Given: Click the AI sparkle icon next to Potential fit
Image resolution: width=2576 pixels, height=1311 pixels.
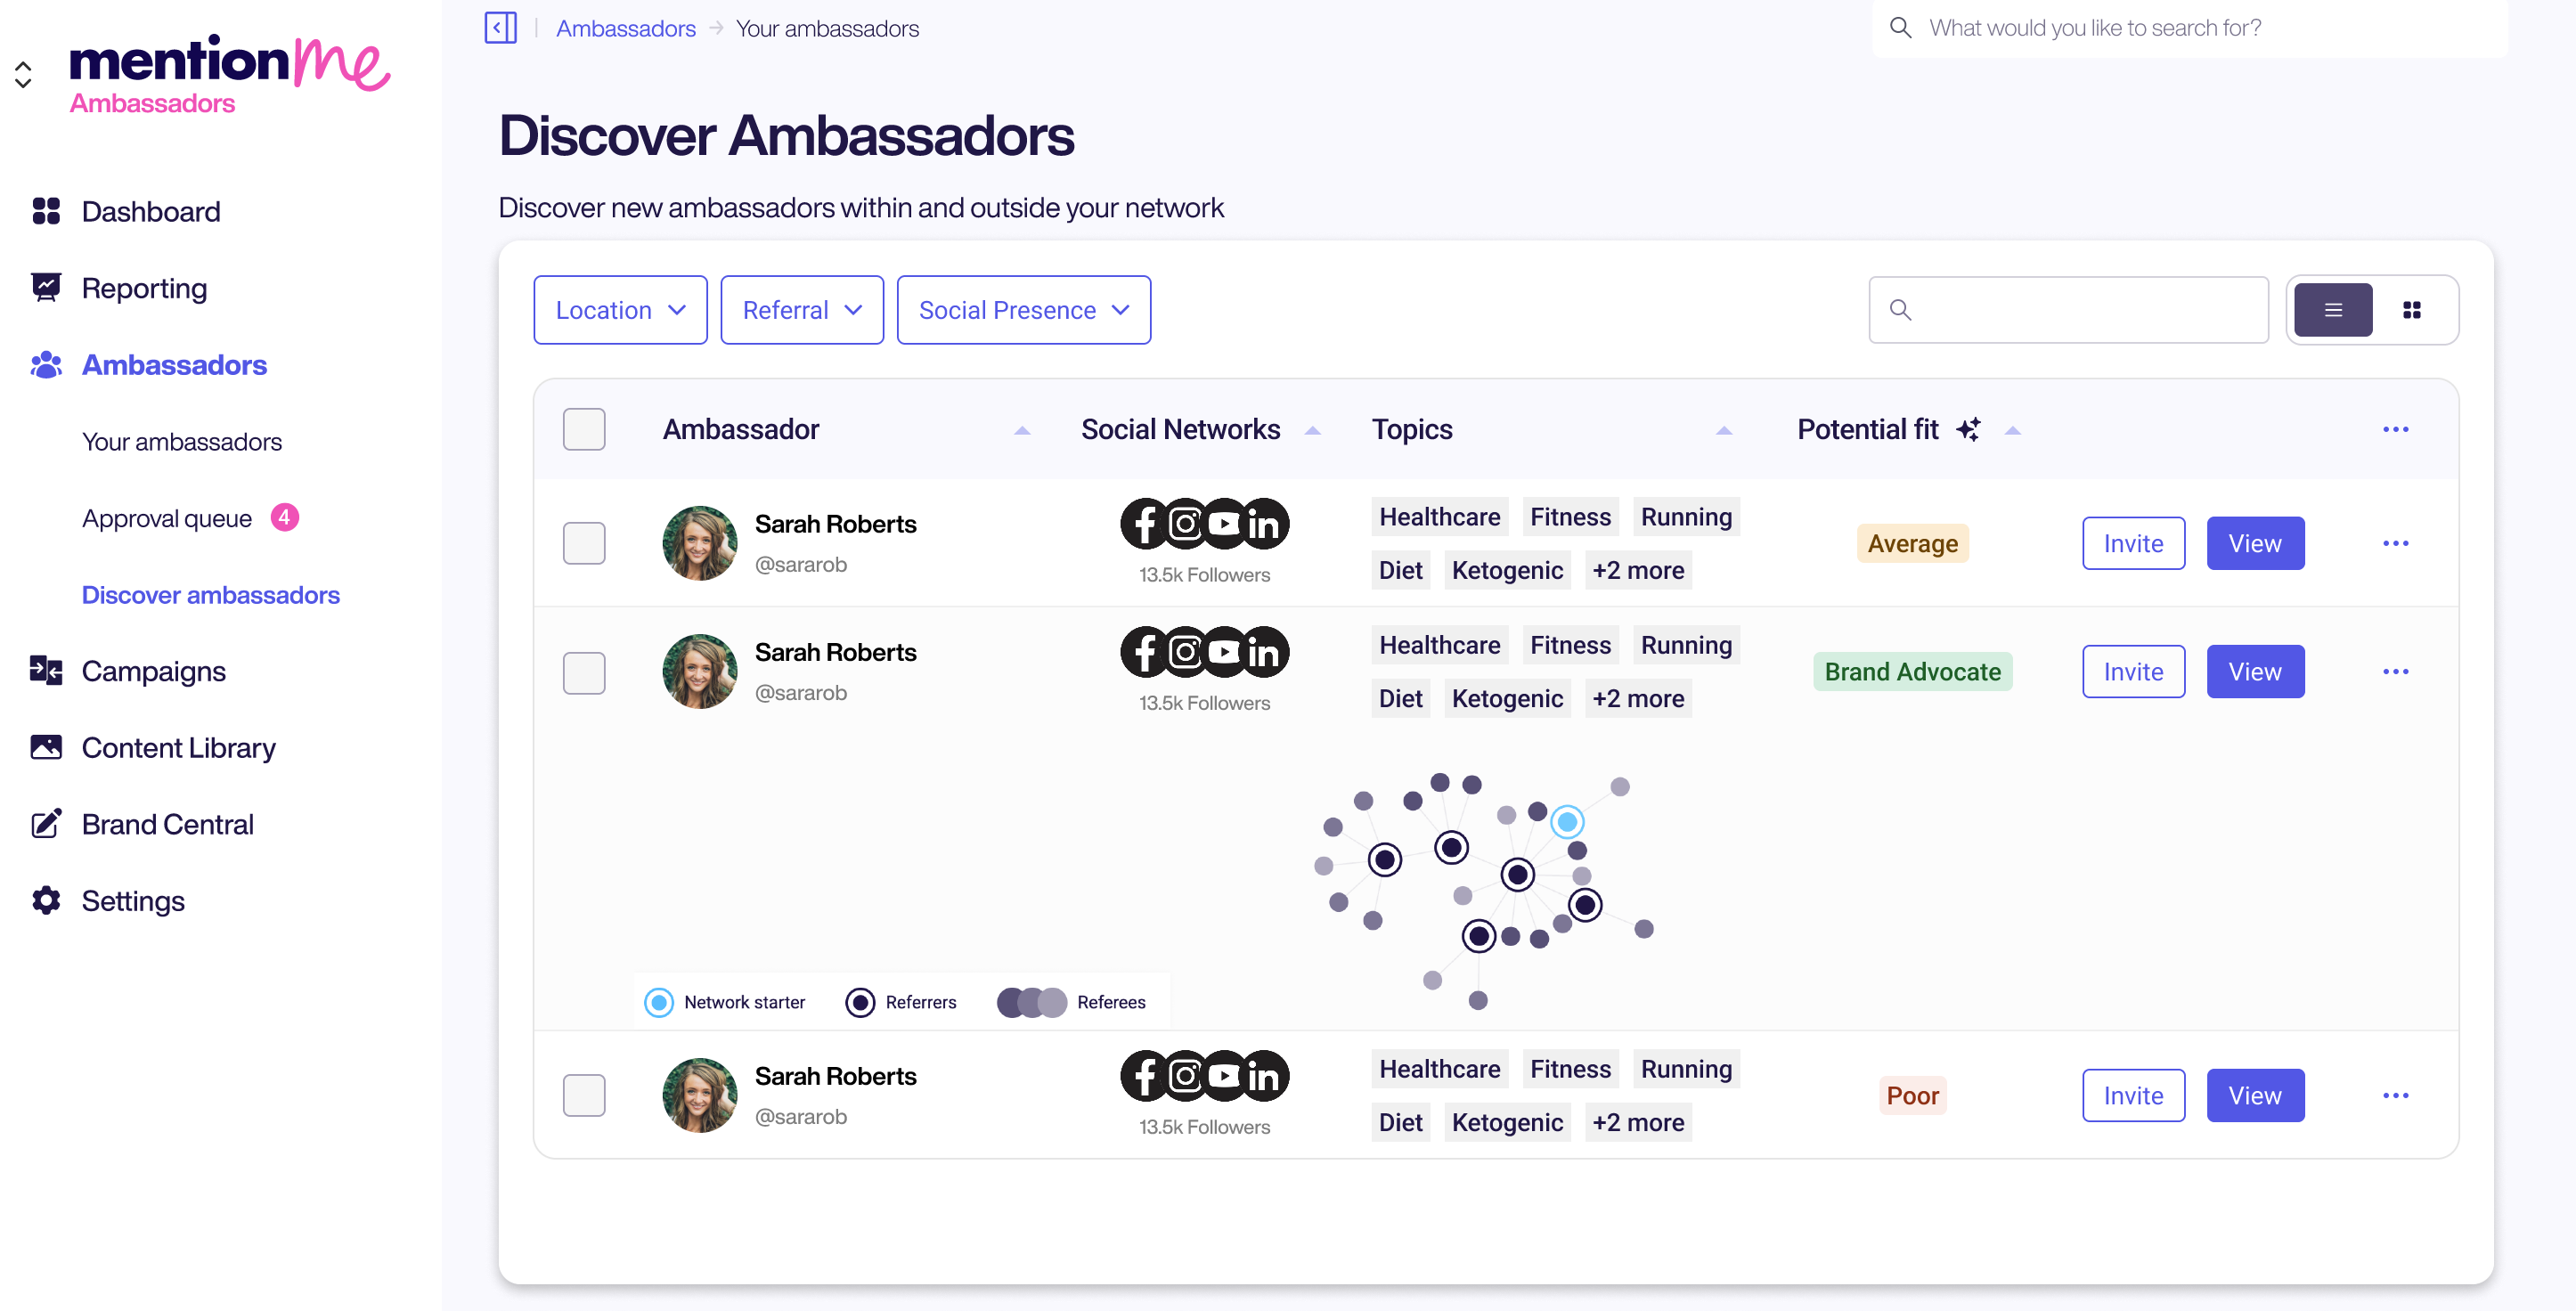Looking at the screenshot, I should pos(1969,428).
